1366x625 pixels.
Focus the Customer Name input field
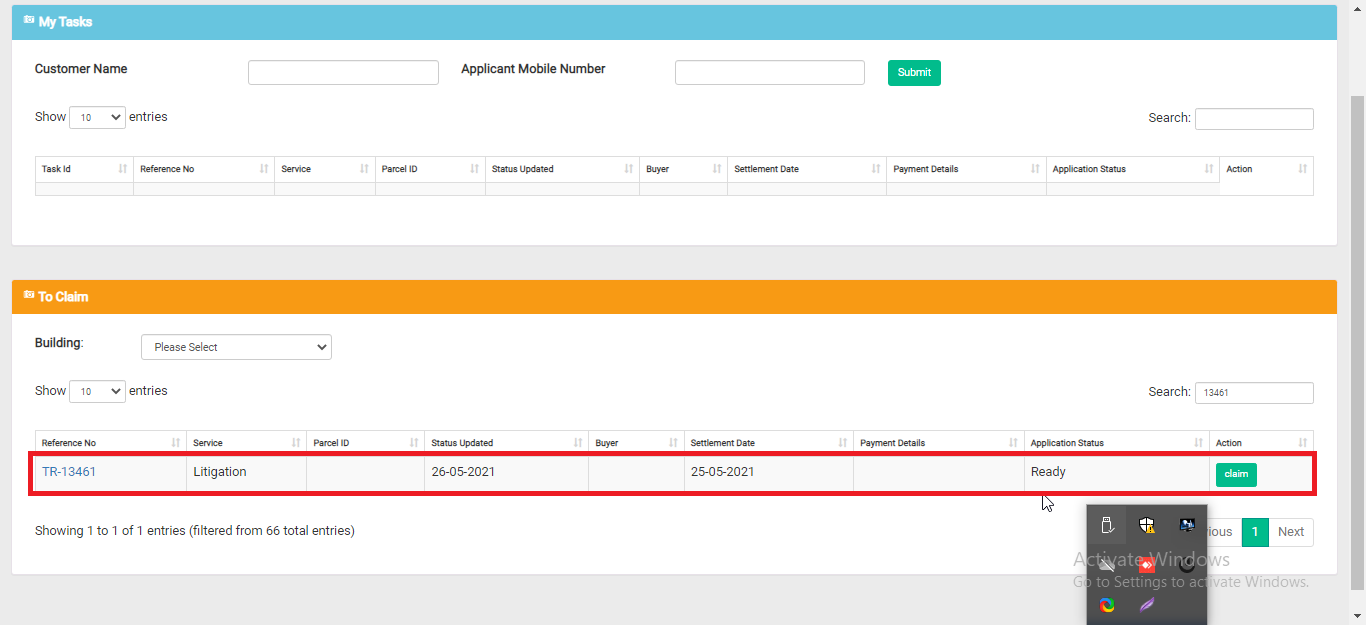[343, 72]
